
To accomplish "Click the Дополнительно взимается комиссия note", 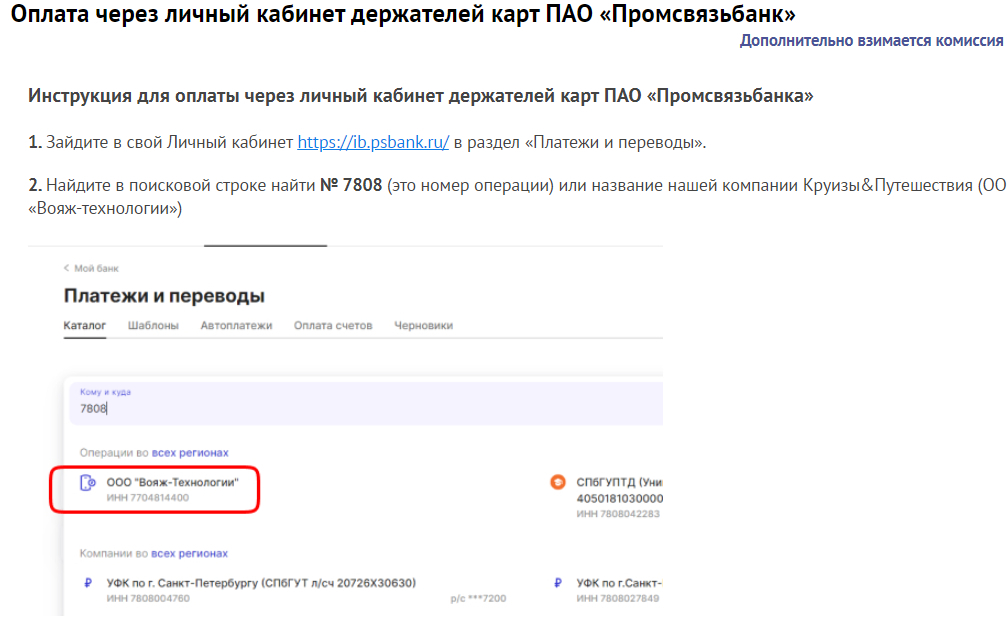I will point(871,40).
